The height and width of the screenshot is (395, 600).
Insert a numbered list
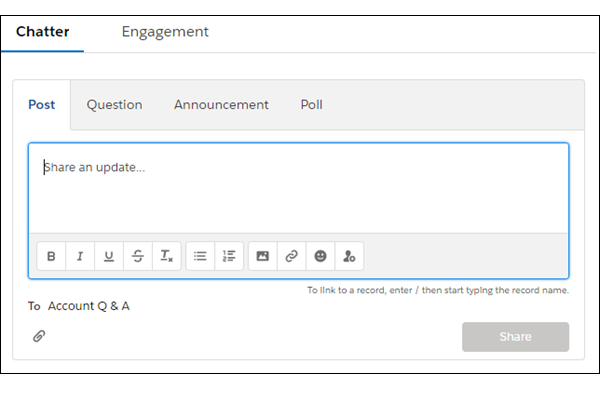[229, 256]
